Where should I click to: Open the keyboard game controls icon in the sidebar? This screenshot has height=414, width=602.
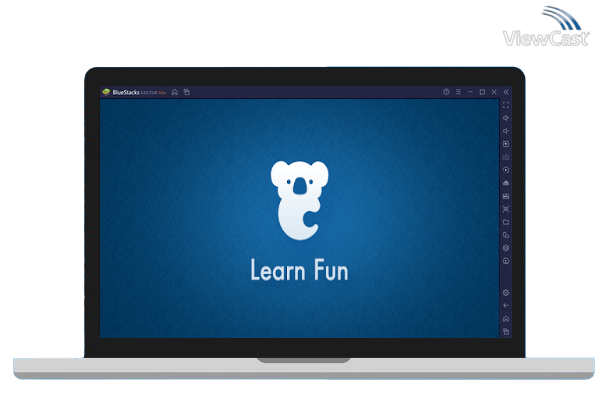coord(506,157)
